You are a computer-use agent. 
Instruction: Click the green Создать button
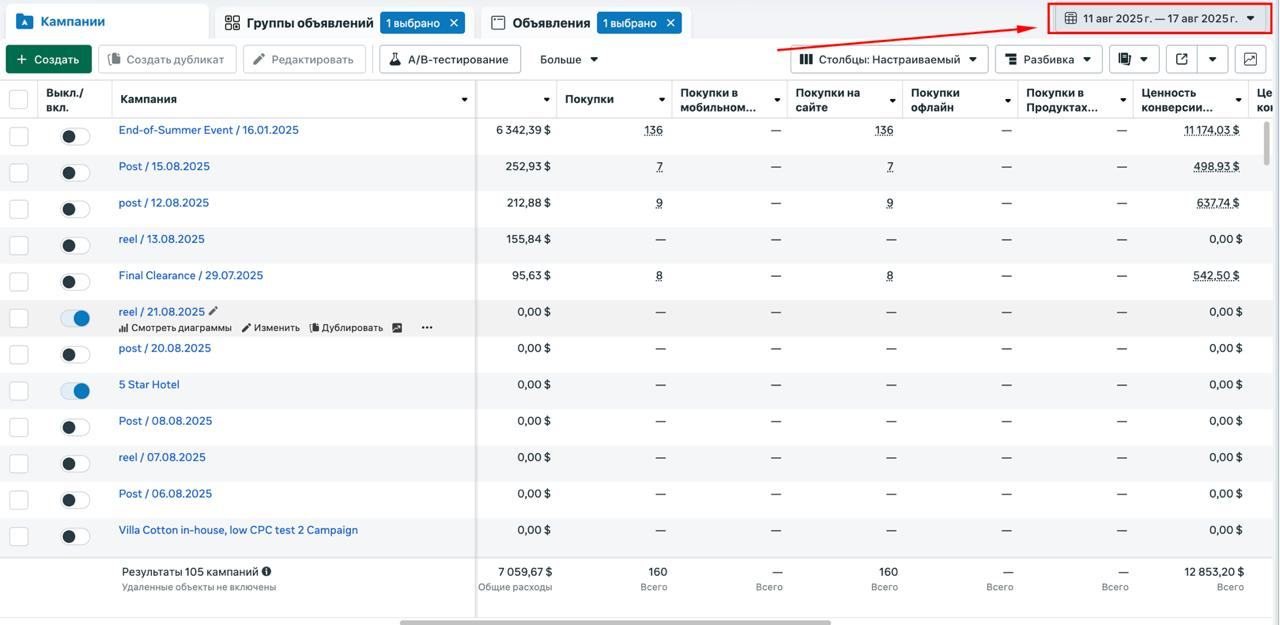coord(48,59)
